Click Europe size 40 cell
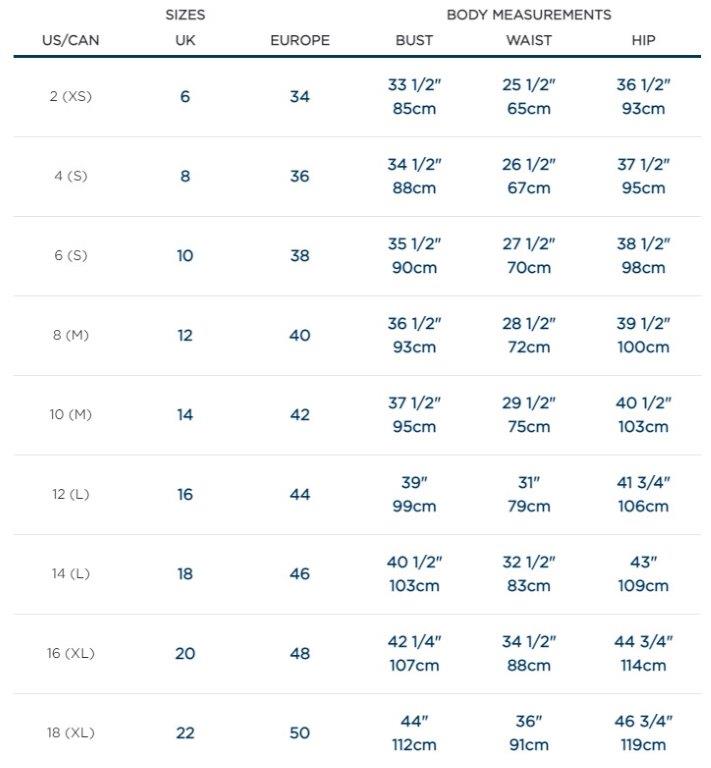Screen dimensions: 711x768 (x=300, y=335)
